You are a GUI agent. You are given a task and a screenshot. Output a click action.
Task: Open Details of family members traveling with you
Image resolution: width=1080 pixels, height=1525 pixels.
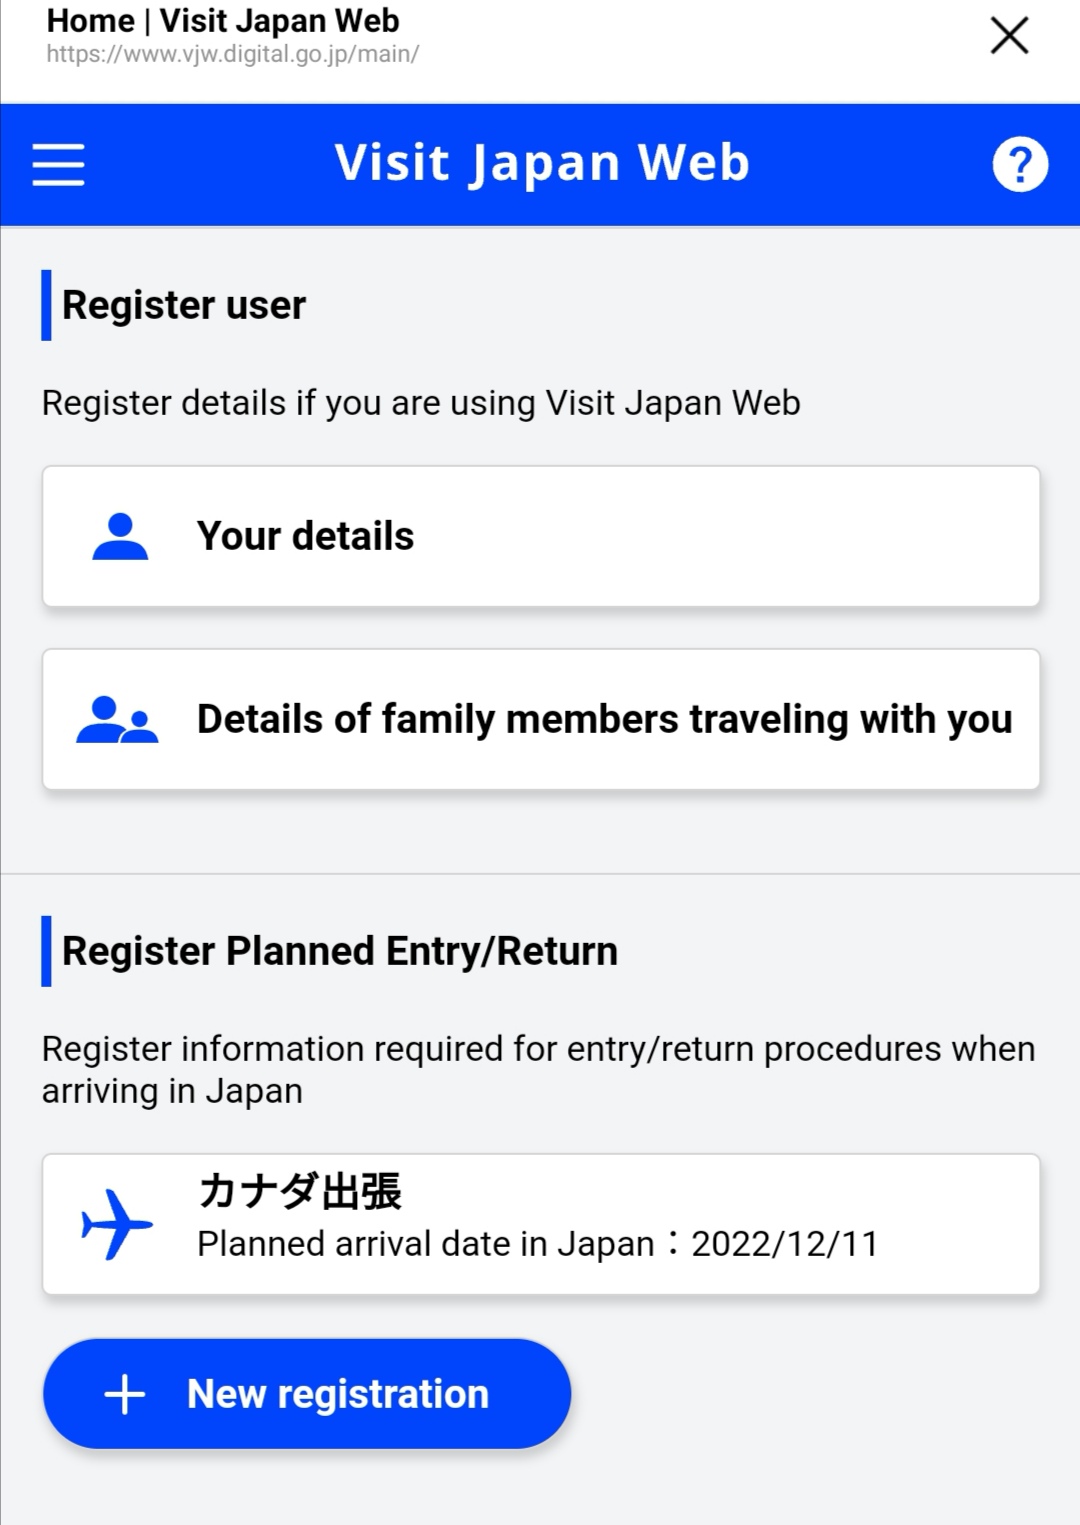click(604, 720)
